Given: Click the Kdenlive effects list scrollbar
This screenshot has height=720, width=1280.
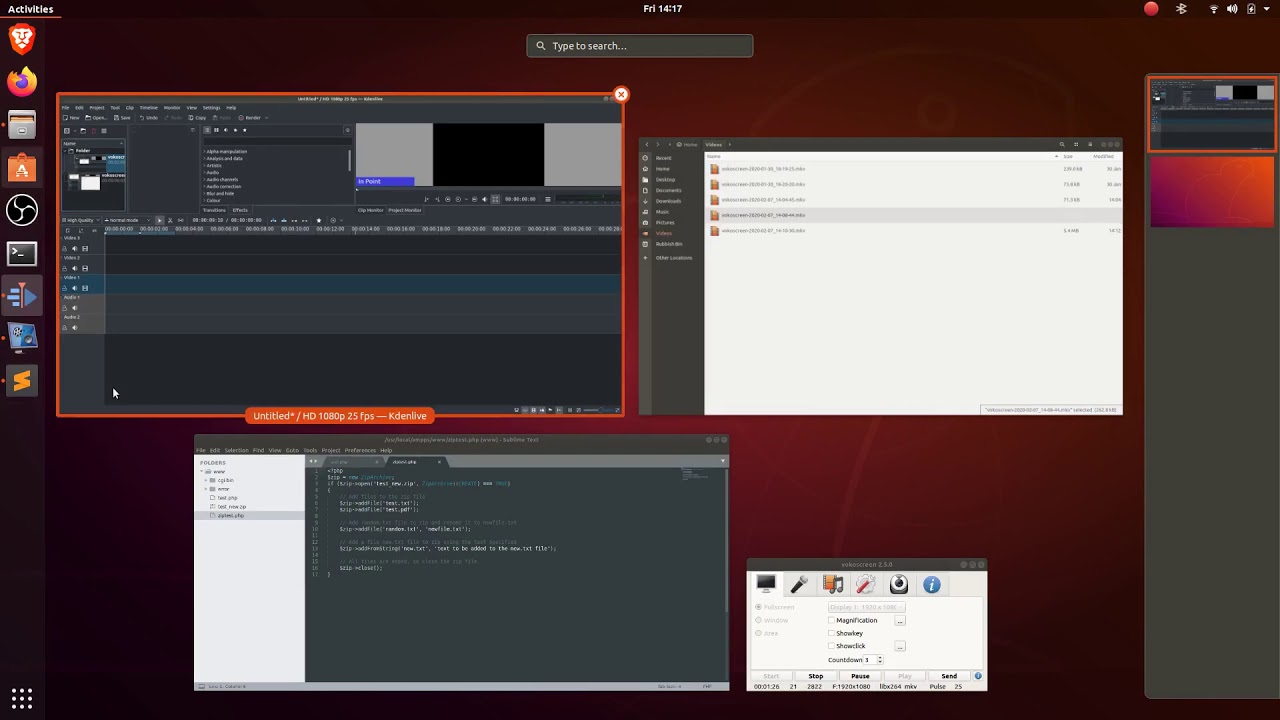Looking at the screenshot, I should [x=350, y=160].
